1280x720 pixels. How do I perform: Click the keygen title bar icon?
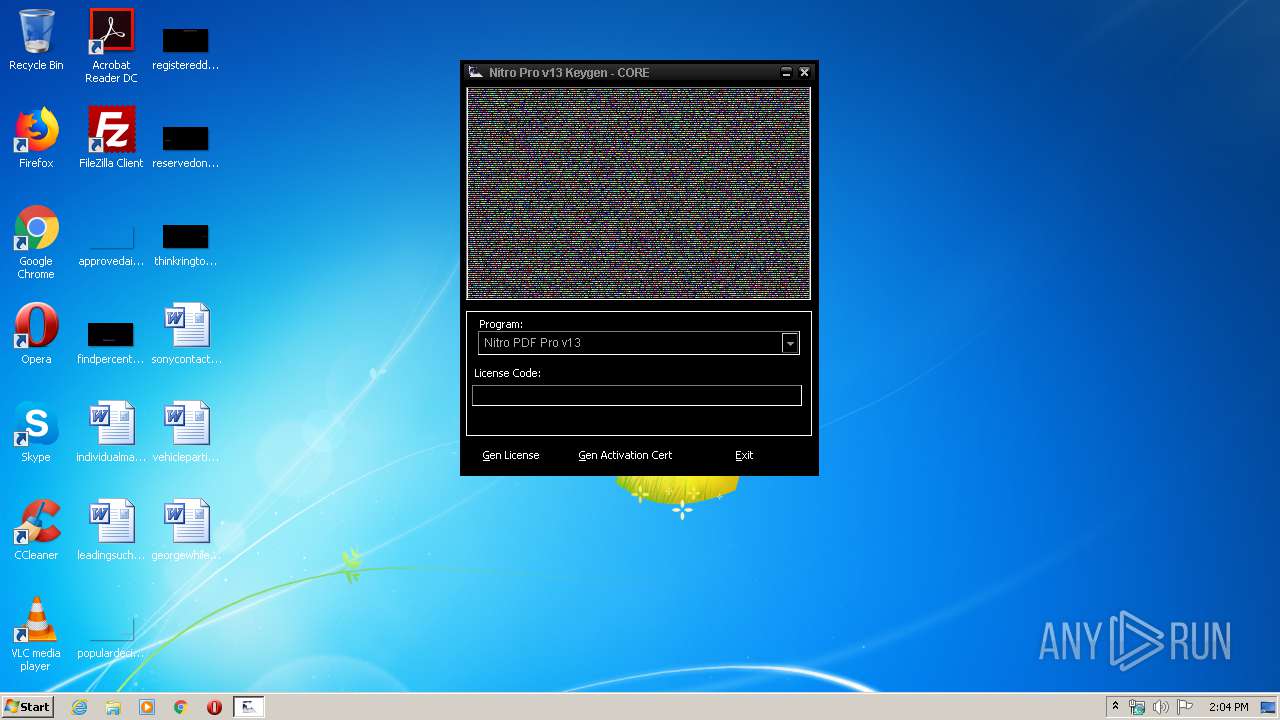tap(476, 72)
